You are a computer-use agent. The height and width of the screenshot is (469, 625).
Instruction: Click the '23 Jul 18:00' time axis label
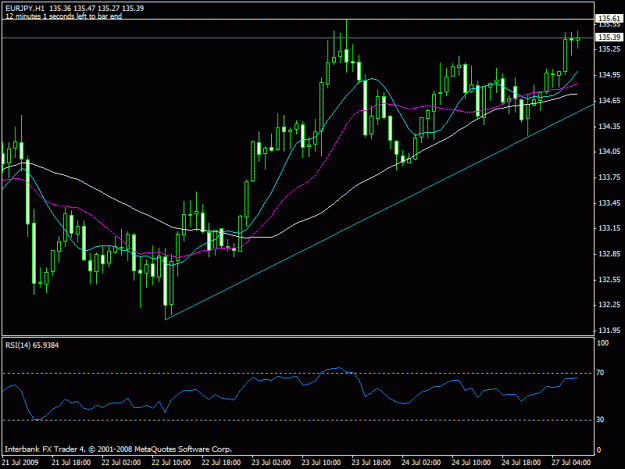[371, 462]
